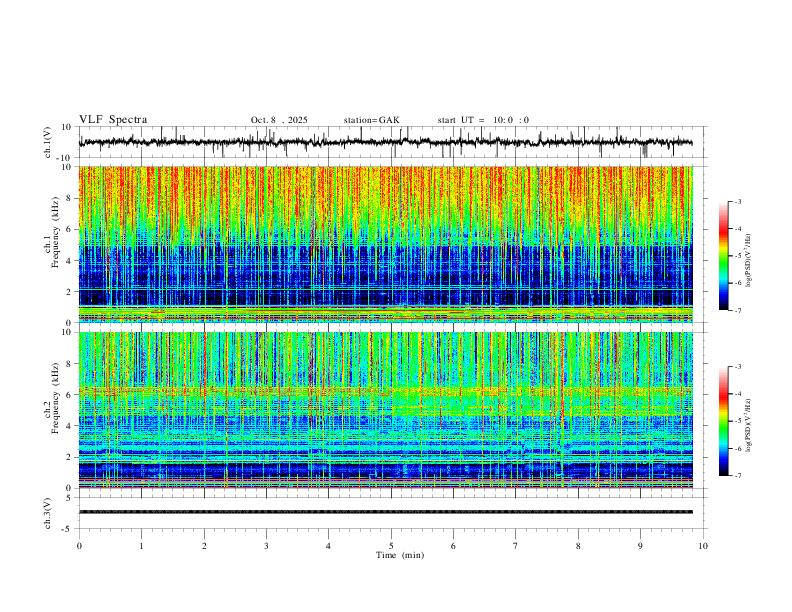Click tick "5" on the Time axis
792x612 pixels.
391,546
